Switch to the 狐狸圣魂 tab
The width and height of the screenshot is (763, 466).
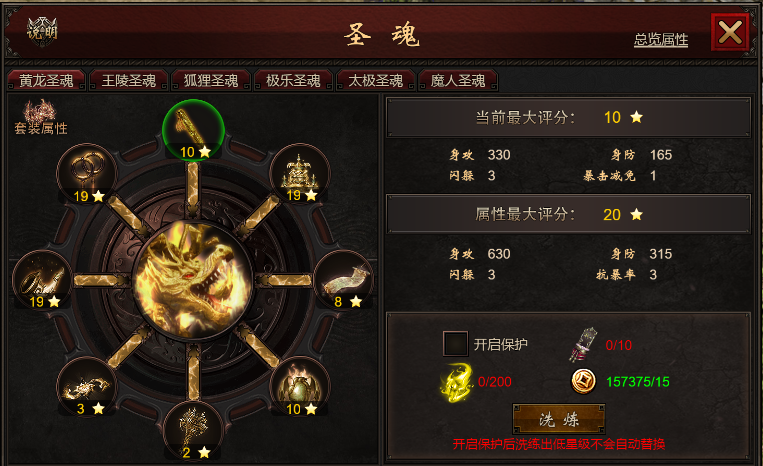point(211,80)
